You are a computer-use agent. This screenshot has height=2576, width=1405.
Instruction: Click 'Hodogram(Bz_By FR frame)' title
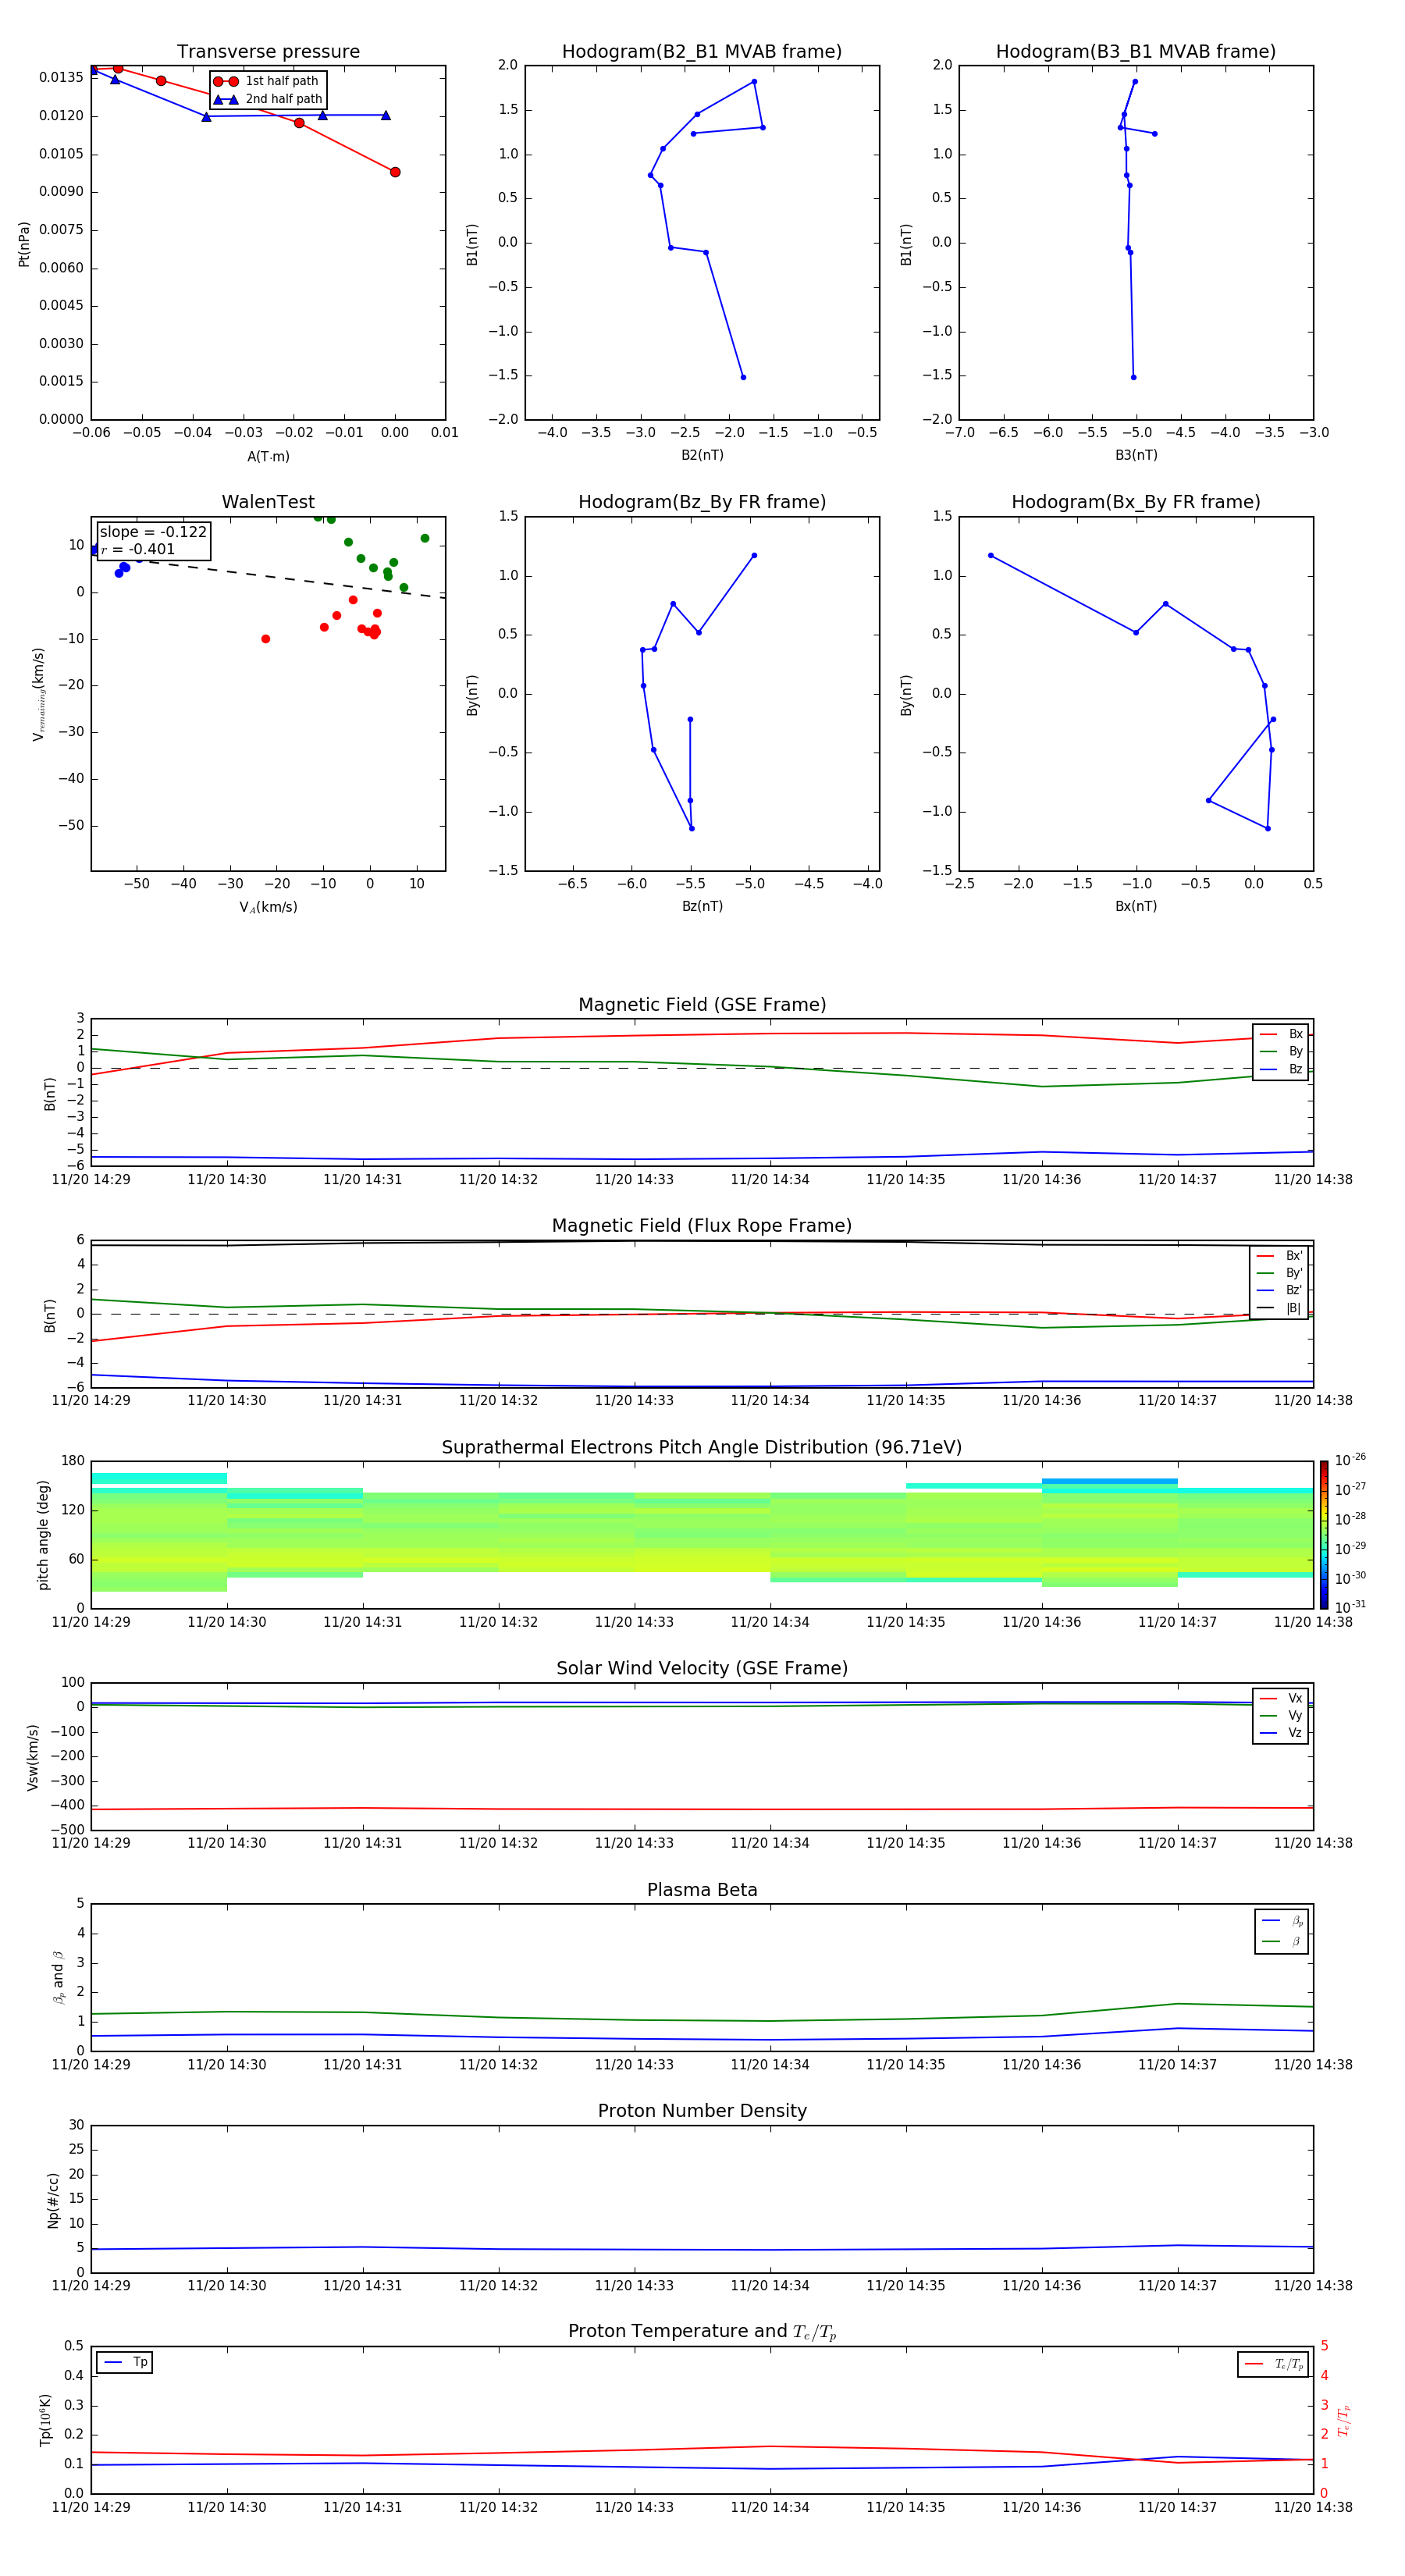pos(702,502)
